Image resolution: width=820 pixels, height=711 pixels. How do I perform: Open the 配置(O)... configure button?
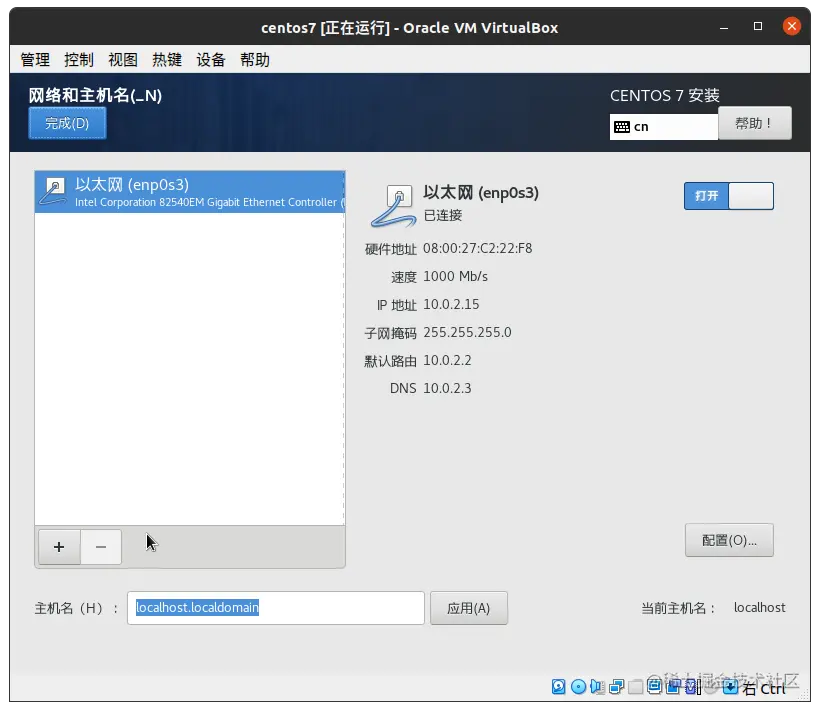click(729, 540)
